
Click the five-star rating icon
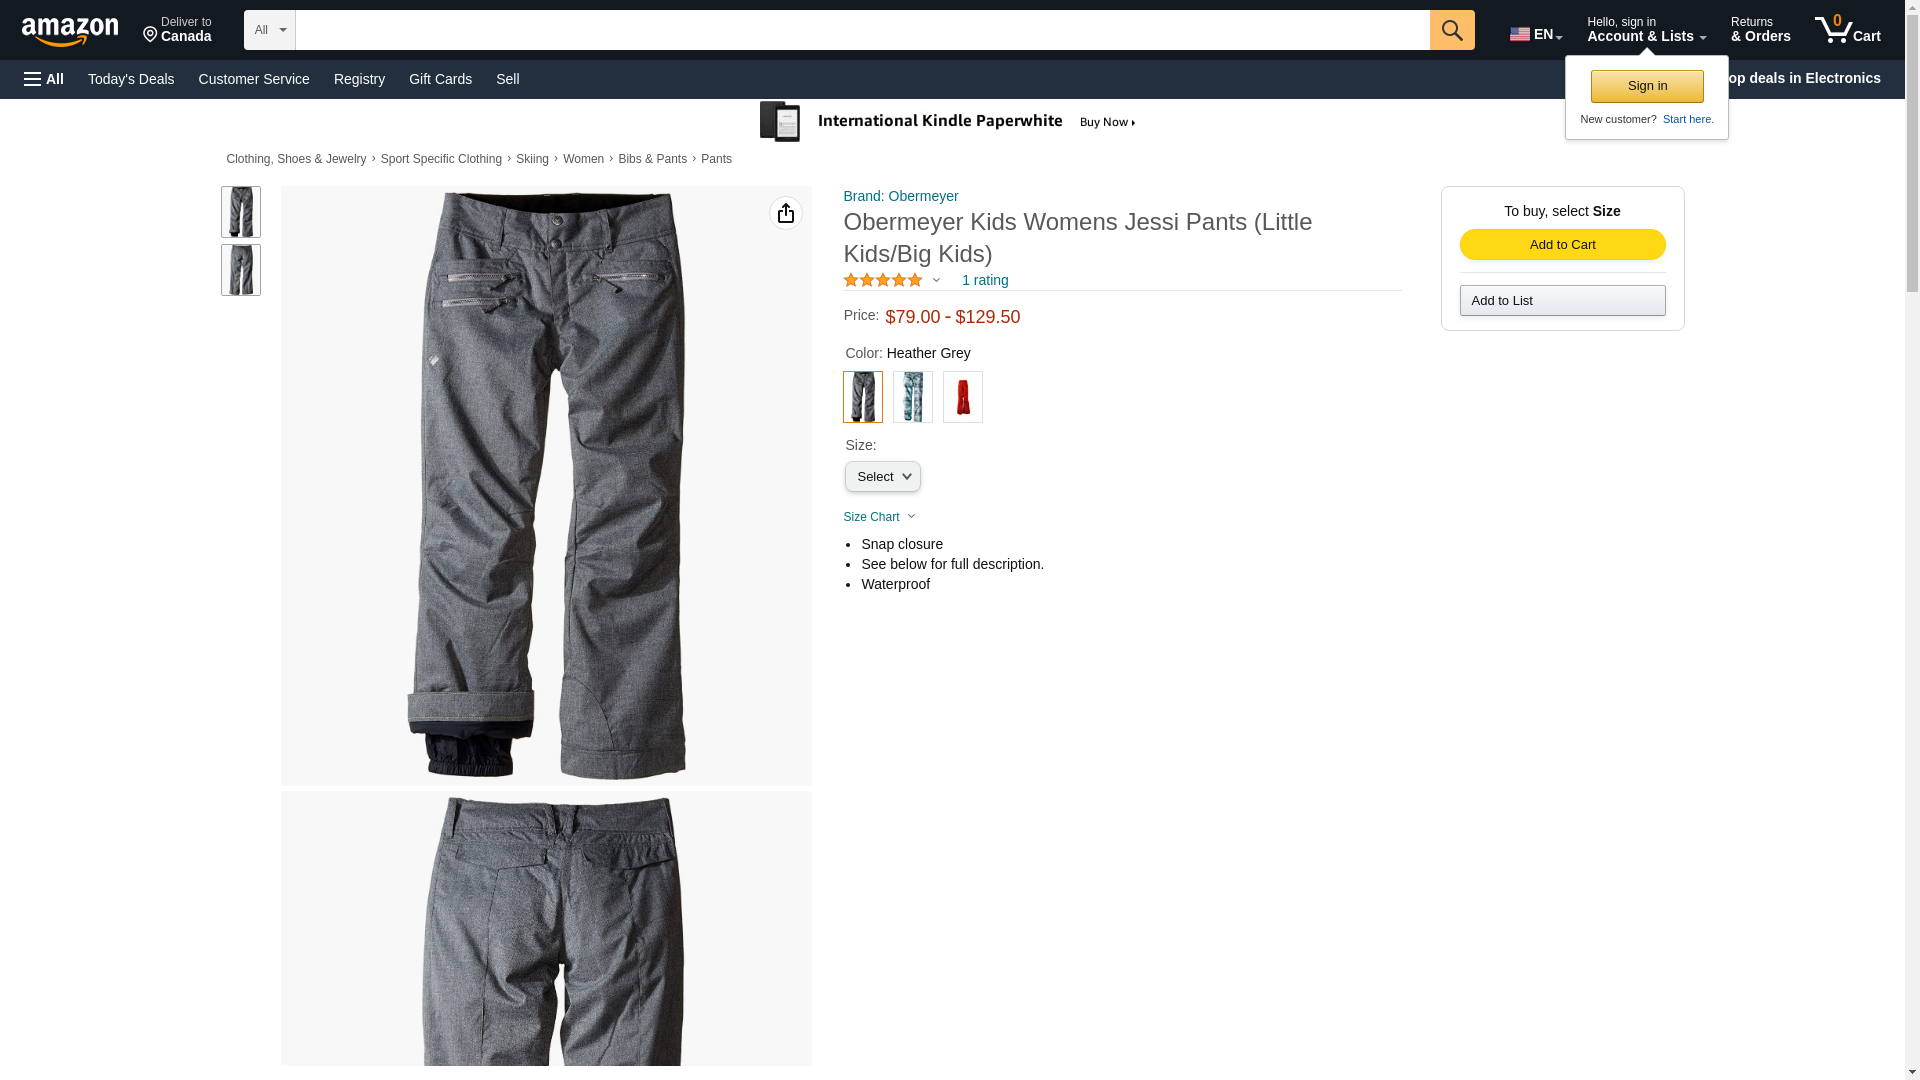point(883,281)
